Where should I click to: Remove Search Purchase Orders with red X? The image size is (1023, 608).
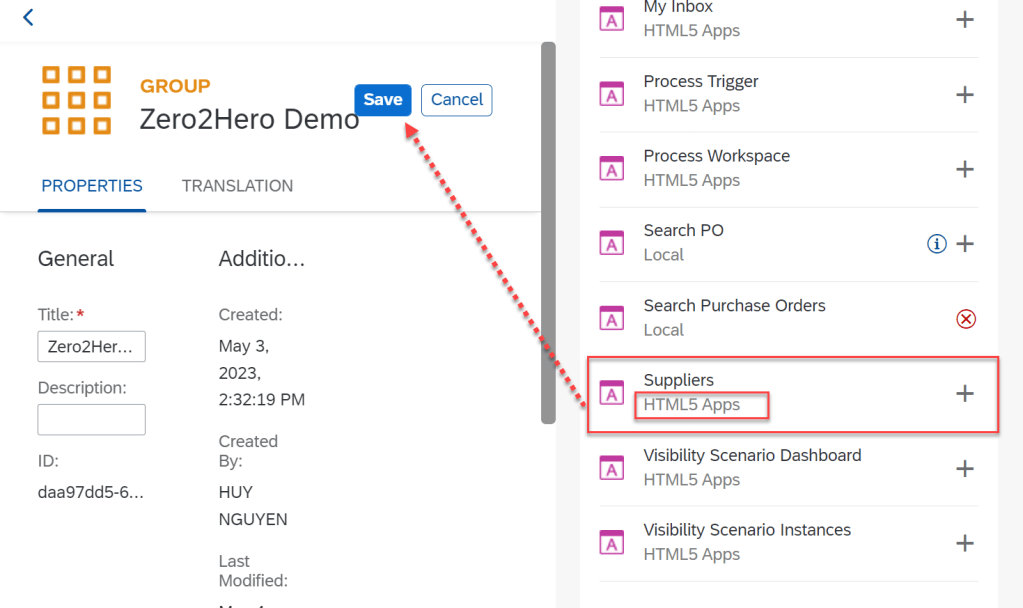[x=965, y=319]
